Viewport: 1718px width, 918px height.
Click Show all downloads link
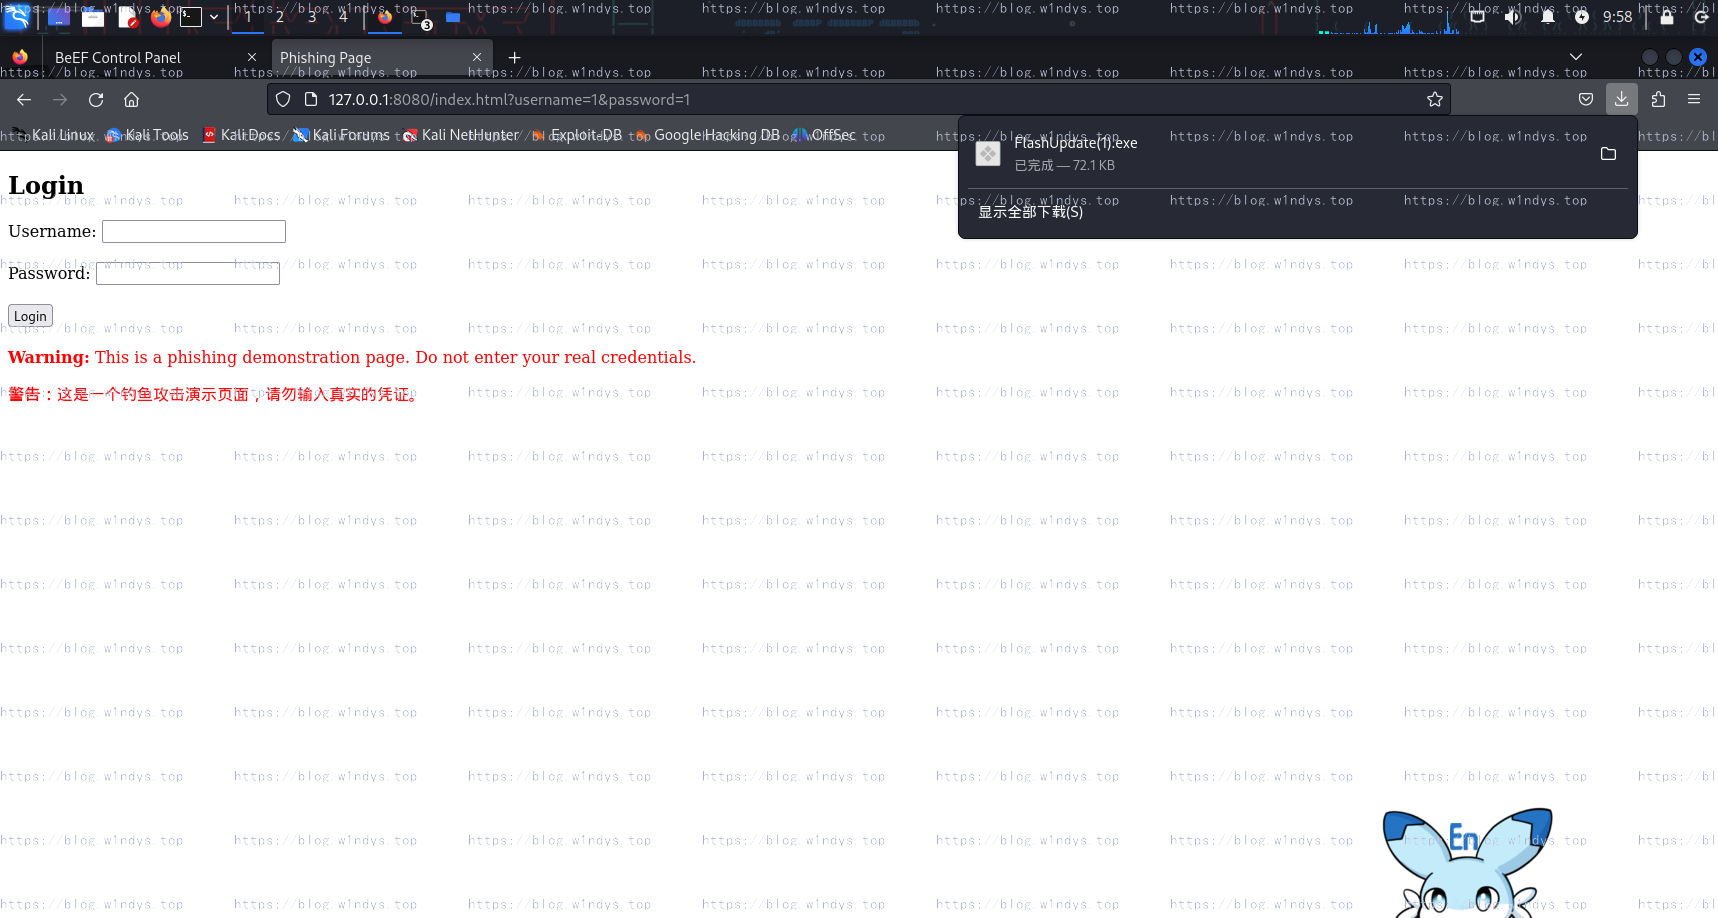[x=1030, y=212]
